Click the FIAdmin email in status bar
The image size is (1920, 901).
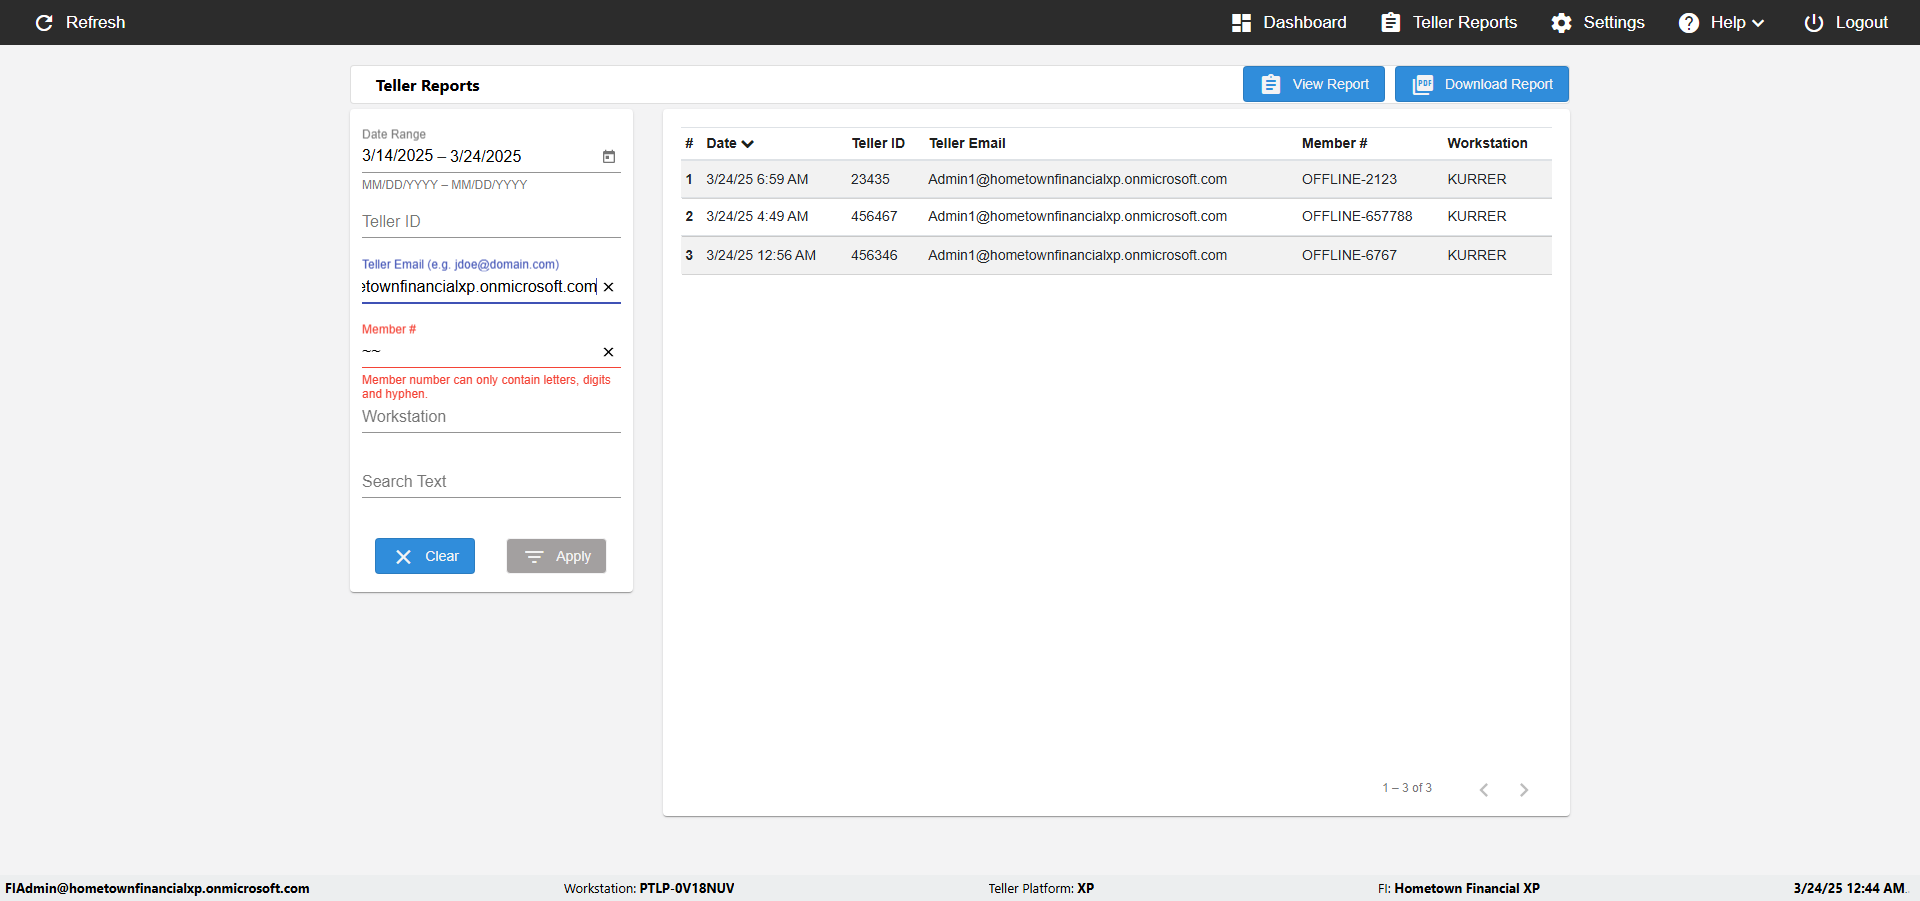(x=157, y=888)
